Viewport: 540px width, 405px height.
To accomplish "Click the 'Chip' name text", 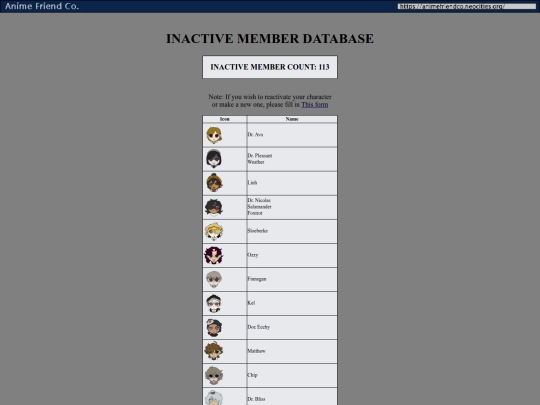I will tap(252, 375).
